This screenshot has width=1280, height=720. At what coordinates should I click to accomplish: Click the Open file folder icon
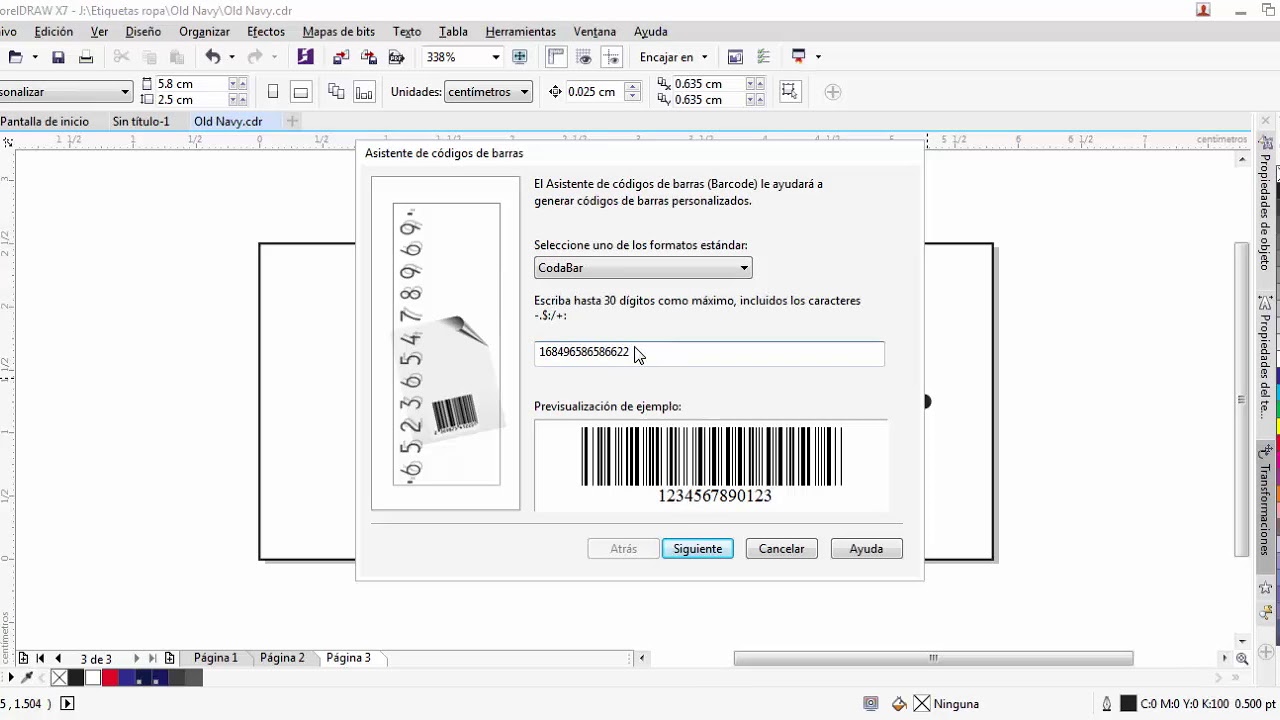pyautogui.click(x=15, y=57)
